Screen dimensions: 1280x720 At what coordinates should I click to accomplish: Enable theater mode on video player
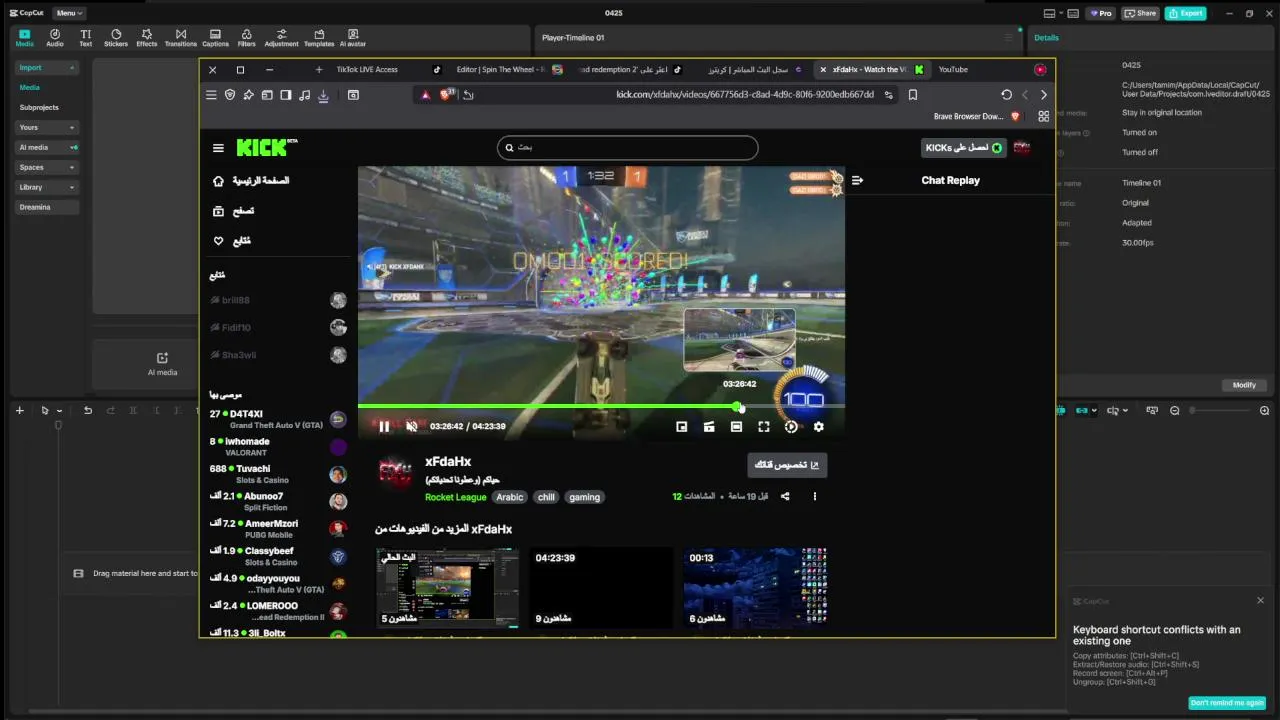[x=736, y=427]
